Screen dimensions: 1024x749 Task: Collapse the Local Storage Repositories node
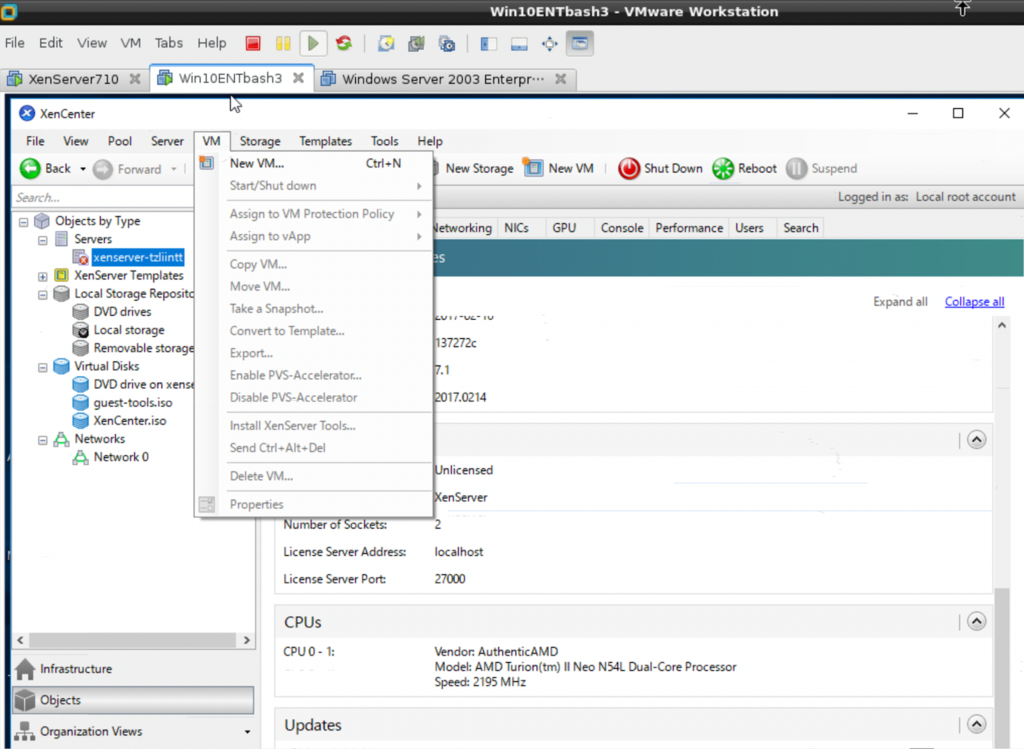[43, 295]
